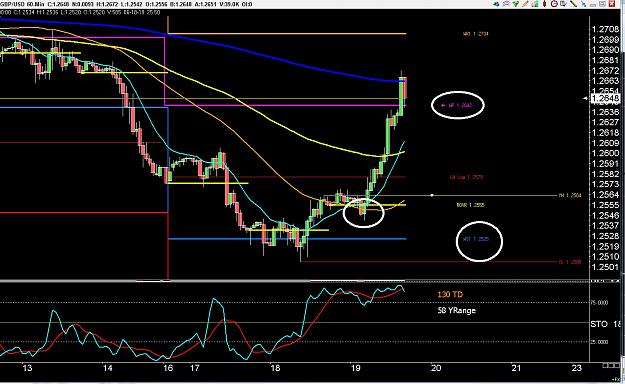Screen dimensions: 625x384
Task: Click date 16 on the time axis
Action: point(168,368)
